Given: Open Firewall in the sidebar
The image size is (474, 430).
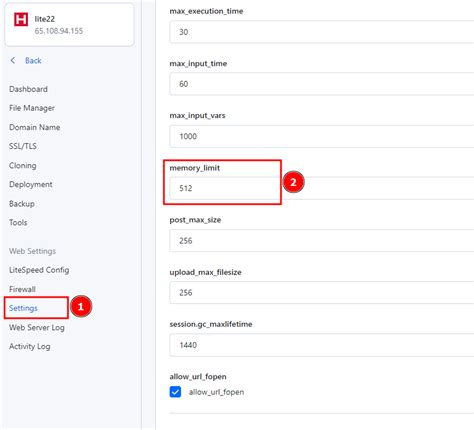Looking at the screenshot, I should coord(22,289).
